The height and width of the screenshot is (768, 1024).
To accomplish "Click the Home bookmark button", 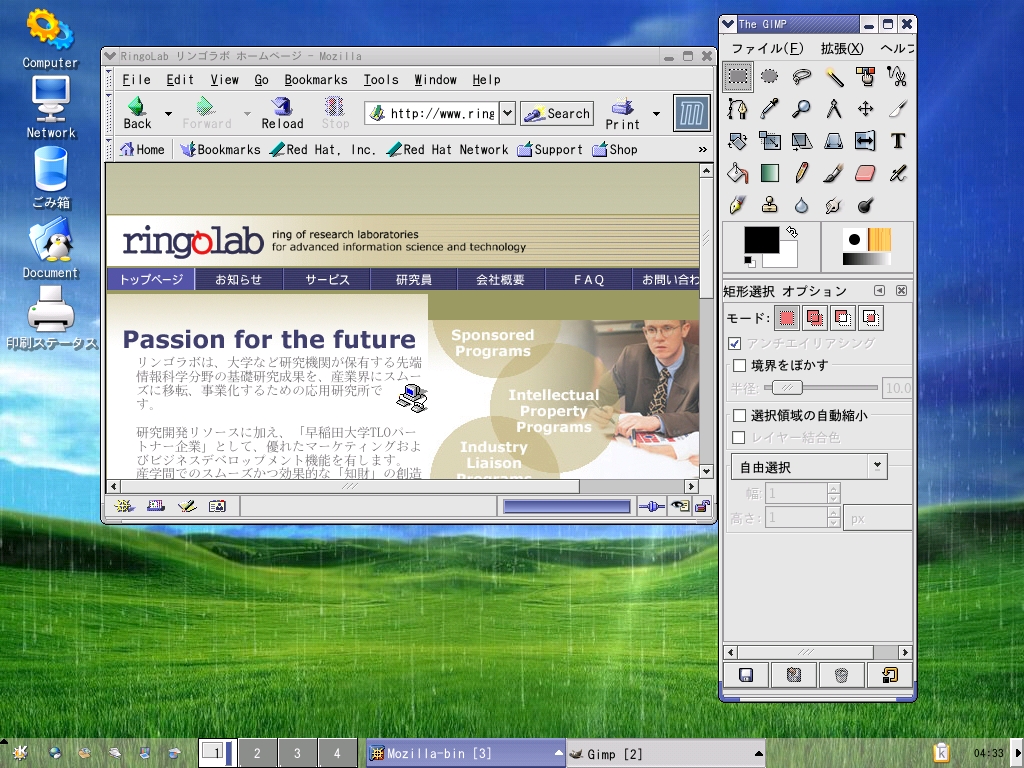I will (142, 150).
